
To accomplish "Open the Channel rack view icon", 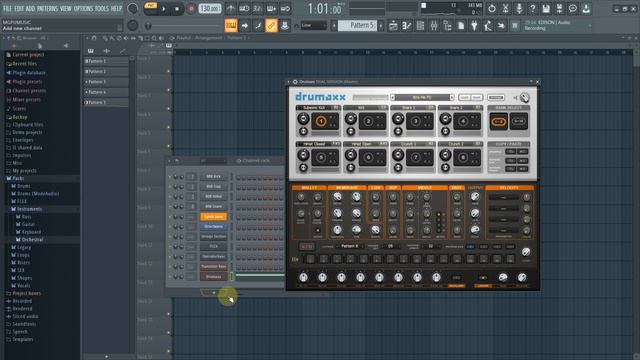I will [x=420, y=26].
